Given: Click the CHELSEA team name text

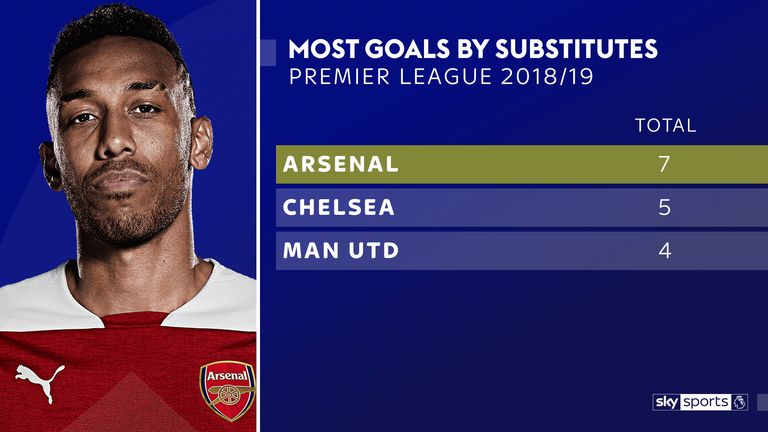Looking at the screenshot, I should tap(339, 207).
